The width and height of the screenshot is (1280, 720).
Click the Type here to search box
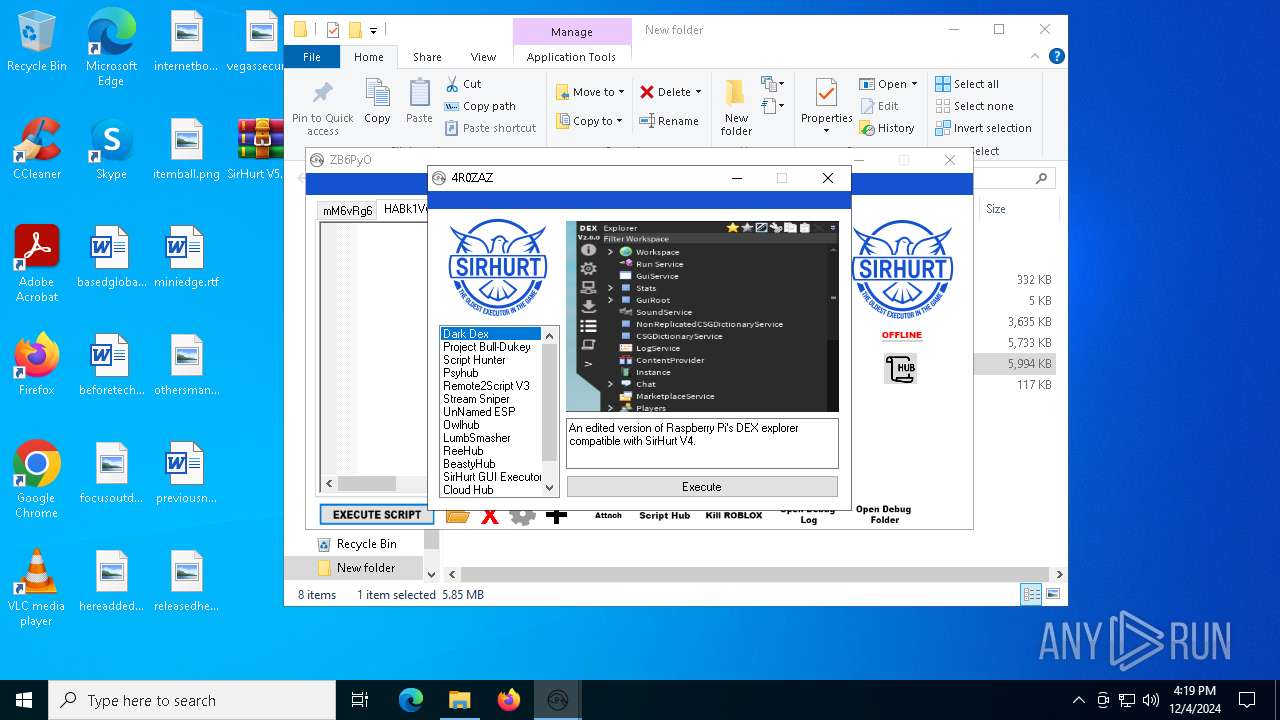(192, 700)
